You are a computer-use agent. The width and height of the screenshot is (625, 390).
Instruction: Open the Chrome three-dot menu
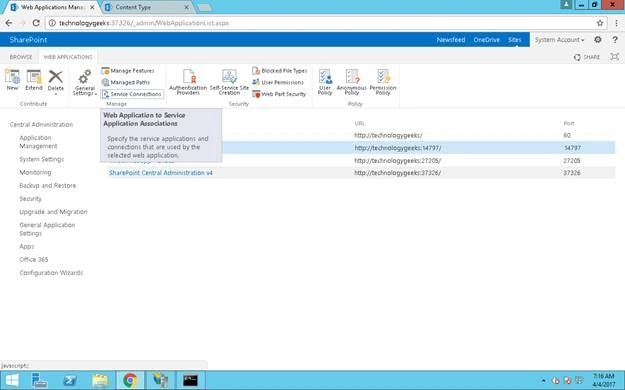616,23
